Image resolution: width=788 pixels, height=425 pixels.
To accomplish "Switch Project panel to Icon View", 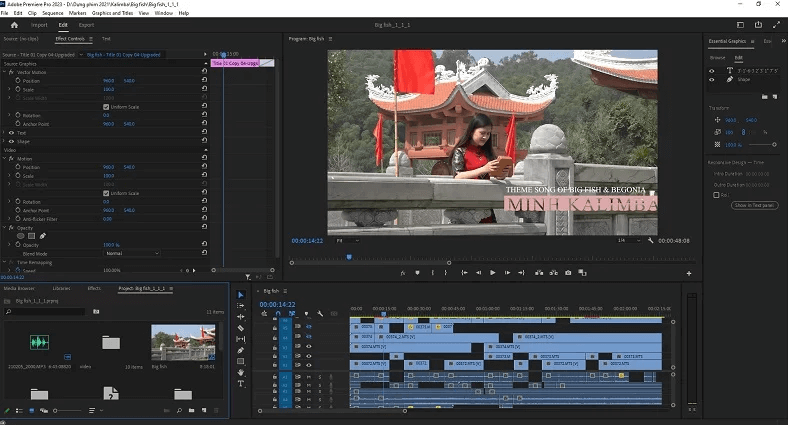I will (32, 410).
